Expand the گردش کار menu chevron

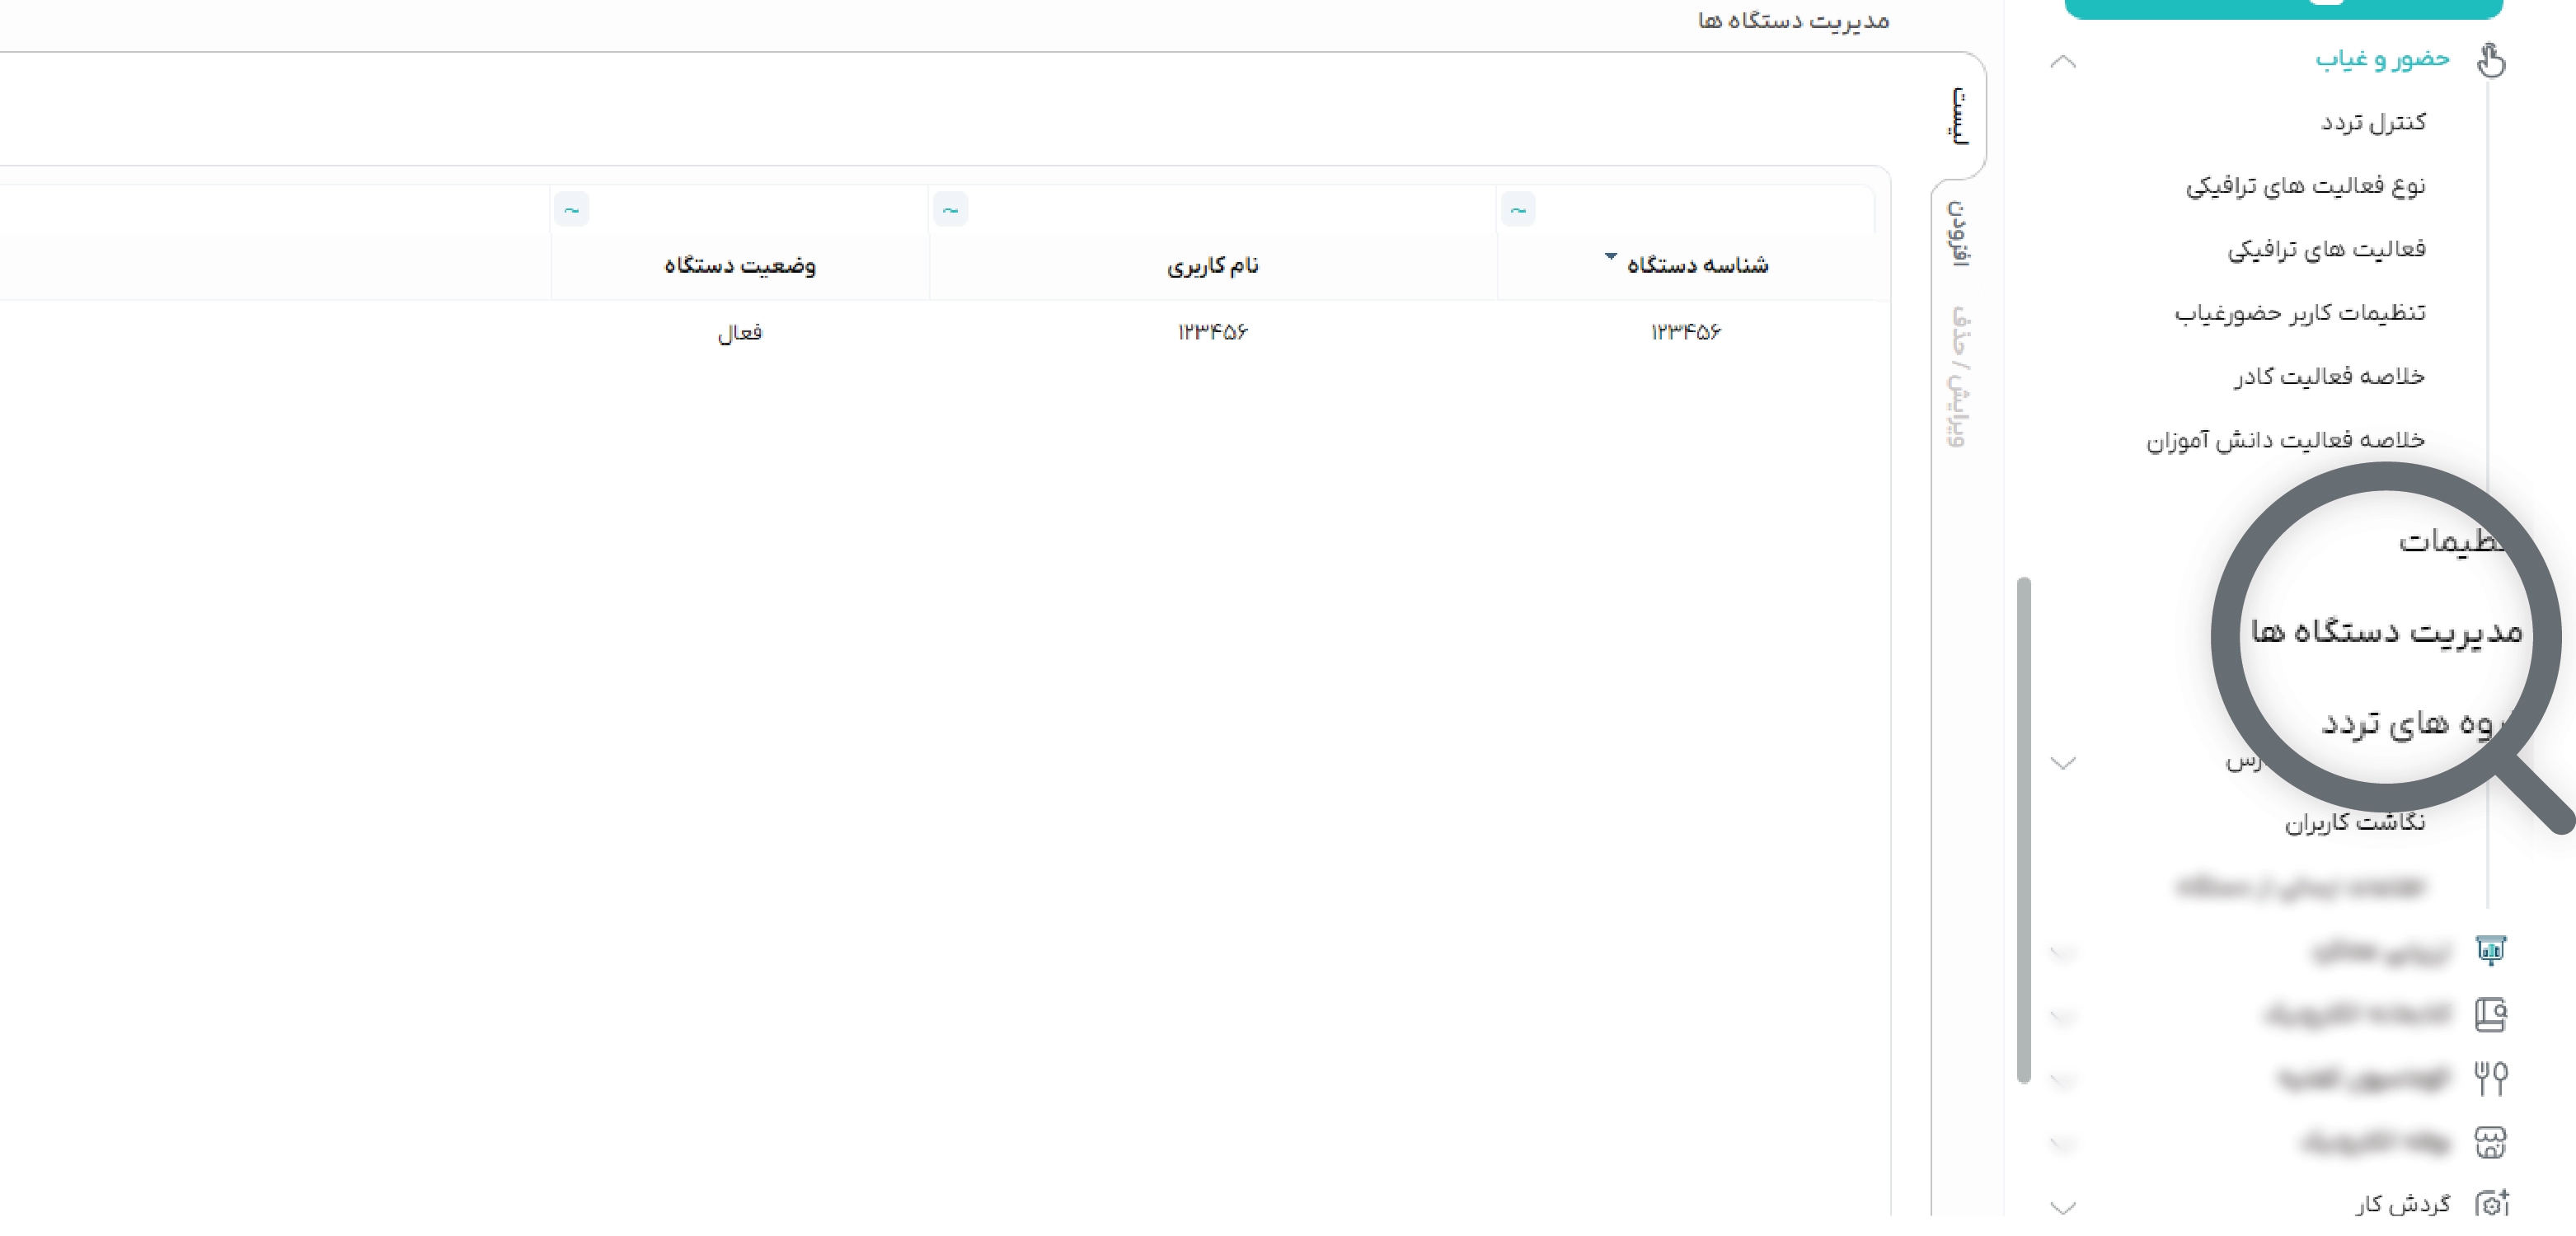[2063, 1207]
